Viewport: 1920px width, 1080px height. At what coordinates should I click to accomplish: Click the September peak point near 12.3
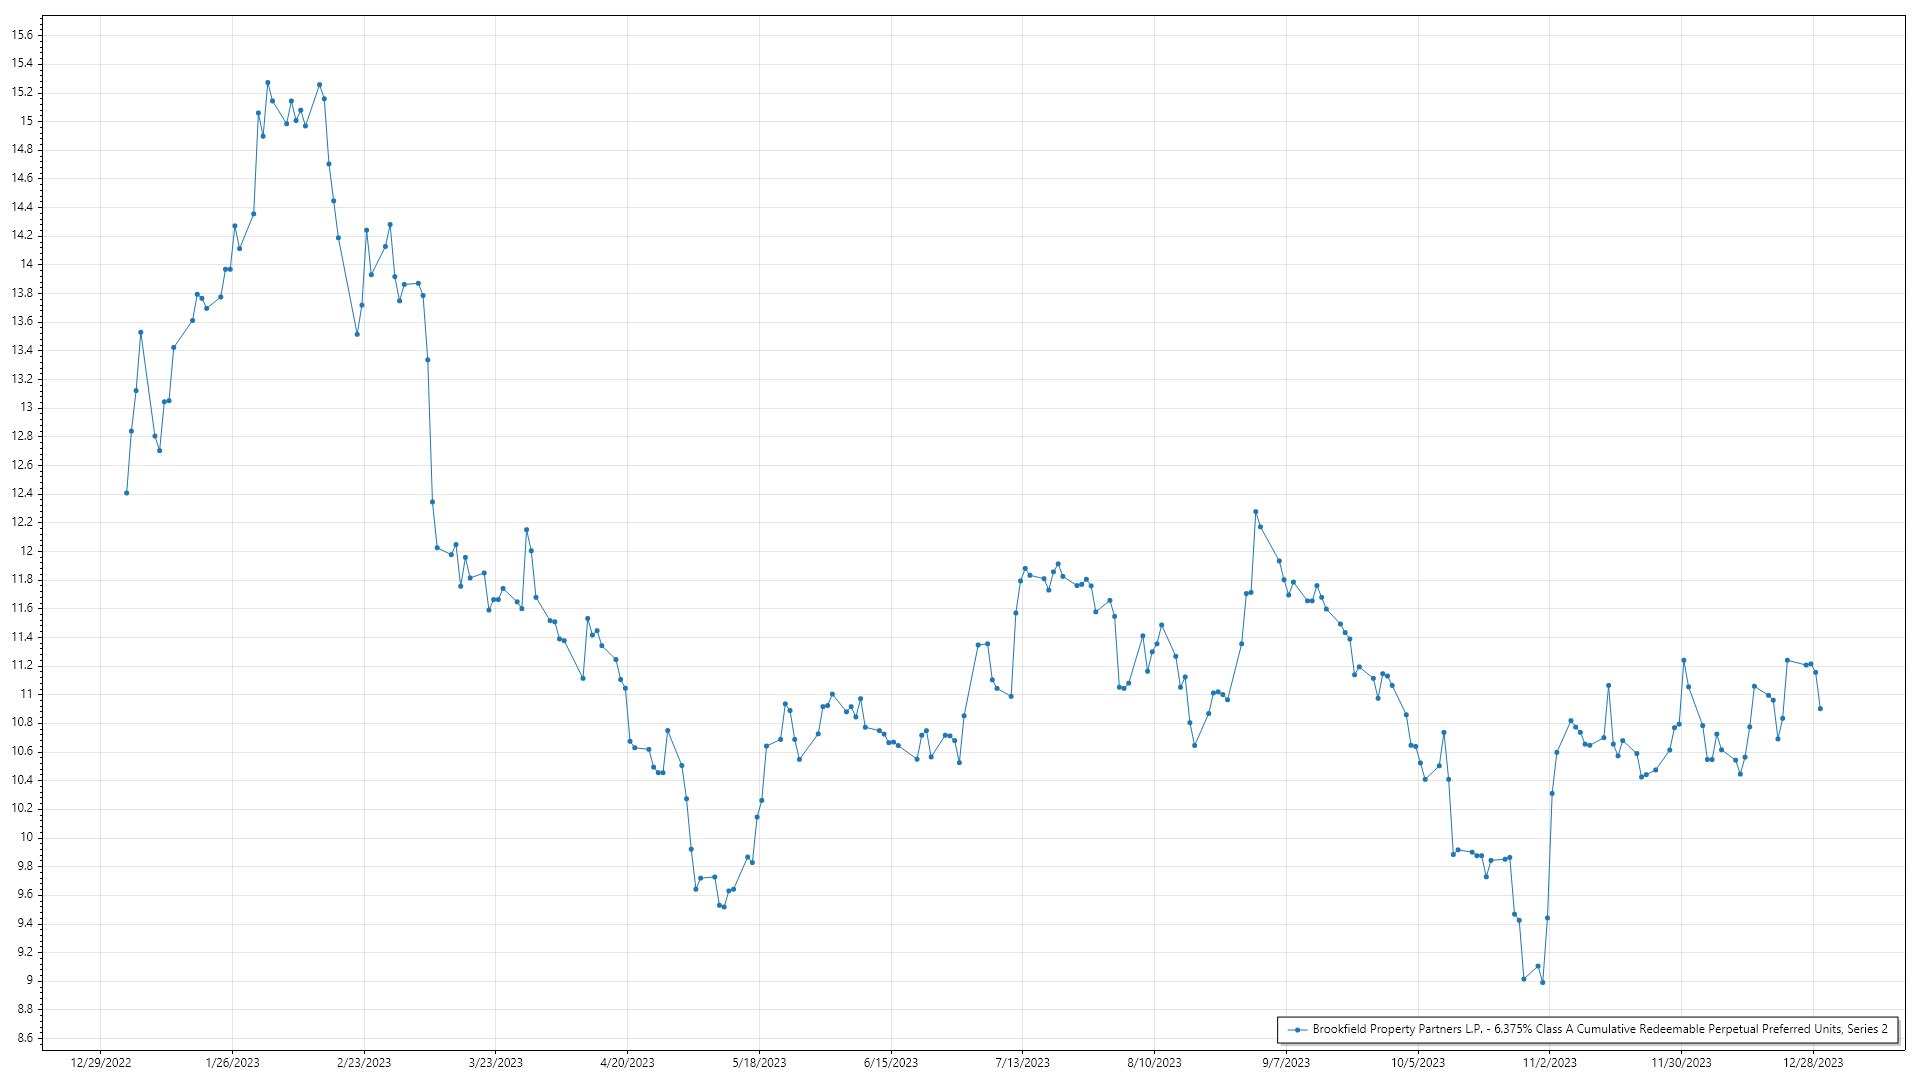[1256, 512]
